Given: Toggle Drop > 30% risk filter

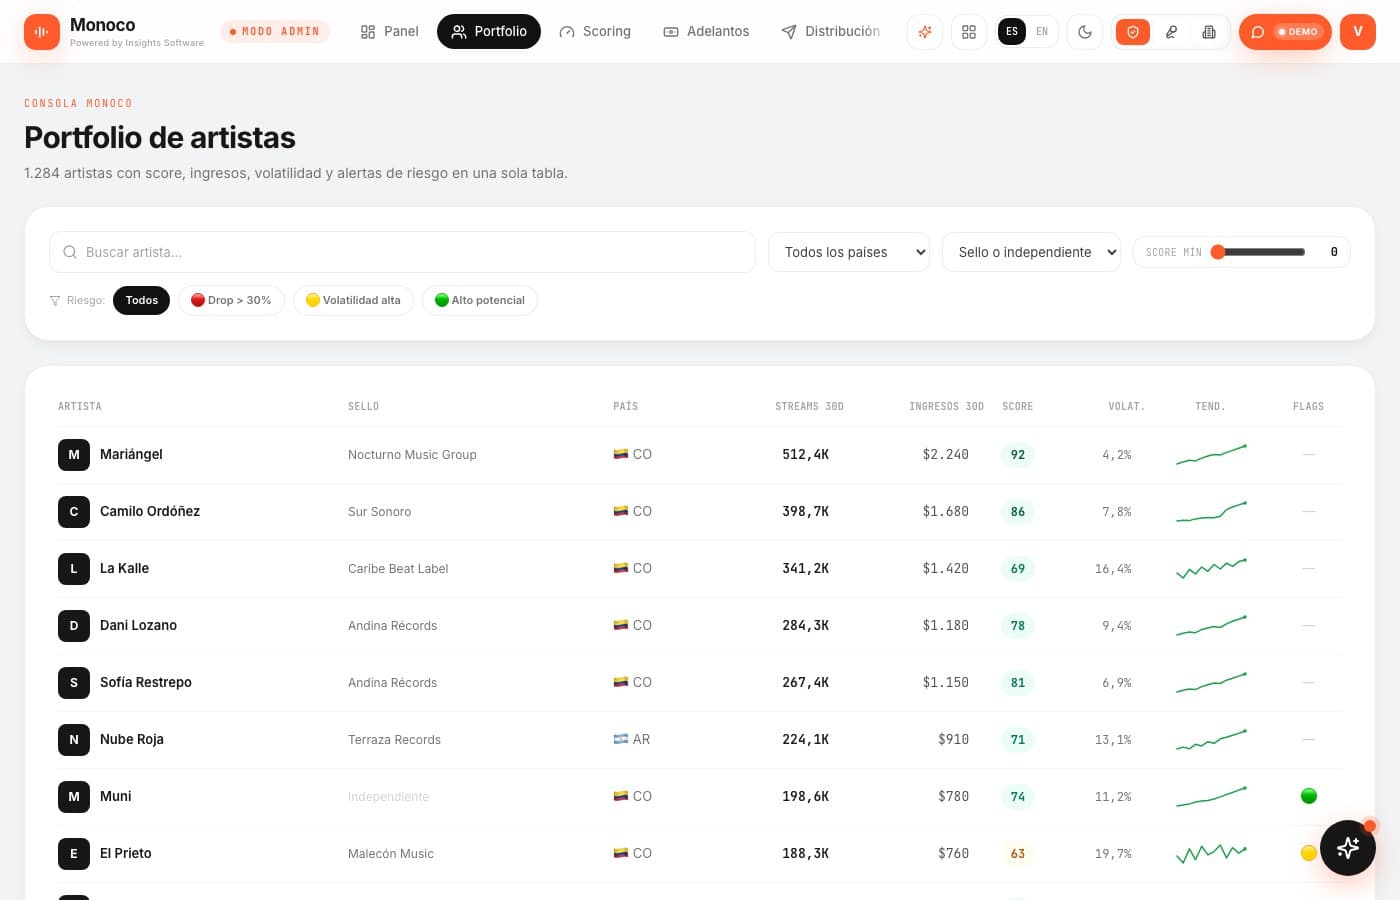Looking at the screenshot, I should coord(231,300).
